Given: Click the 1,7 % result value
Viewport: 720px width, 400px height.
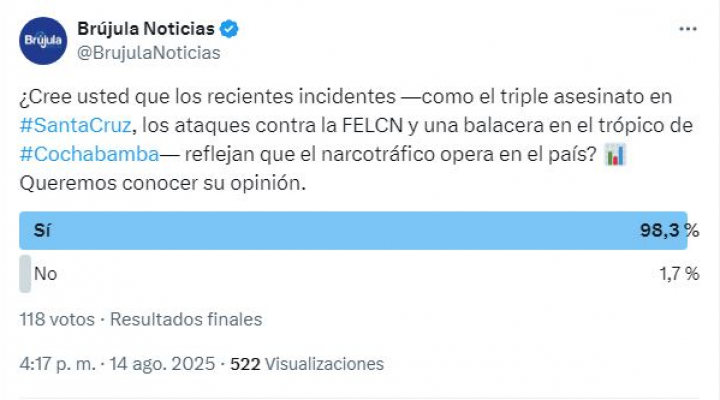Looking at the screenshot, I should (x=679, y=274).
